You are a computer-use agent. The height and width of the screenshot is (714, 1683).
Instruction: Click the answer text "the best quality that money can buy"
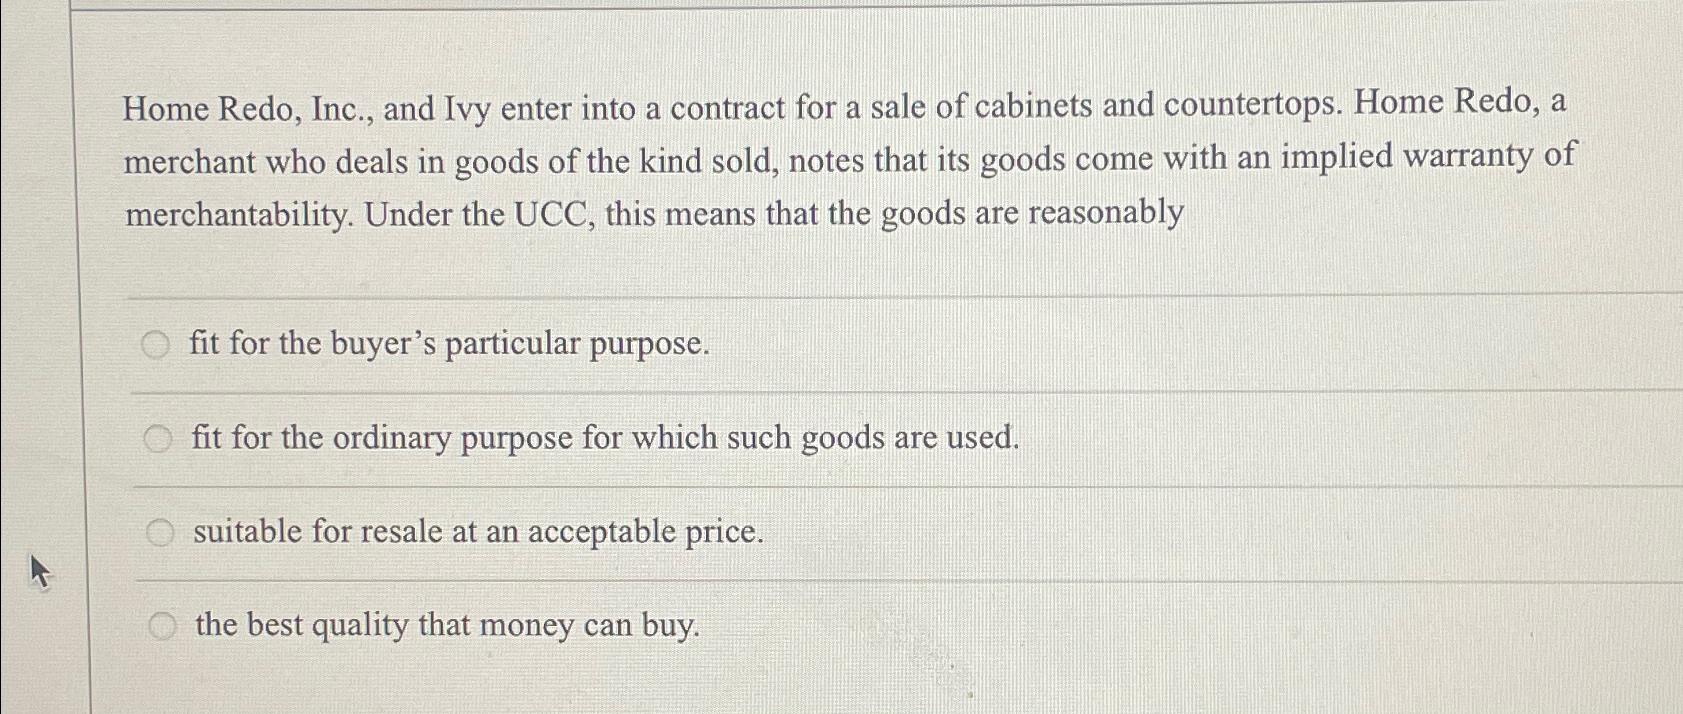point(447,625)
